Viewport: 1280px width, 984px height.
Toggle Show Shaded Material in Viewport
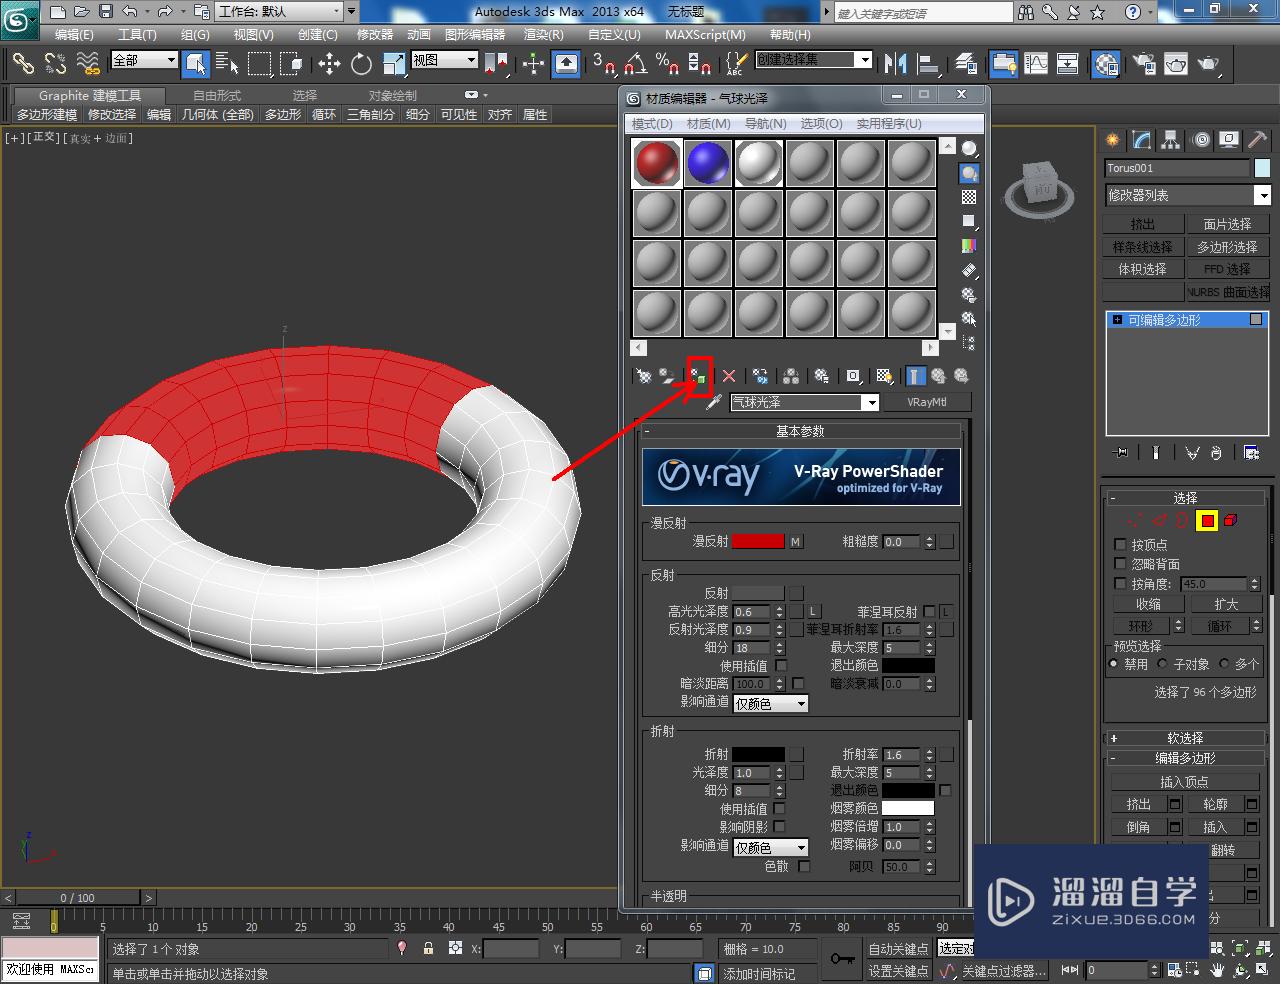[x=884, y=376]
